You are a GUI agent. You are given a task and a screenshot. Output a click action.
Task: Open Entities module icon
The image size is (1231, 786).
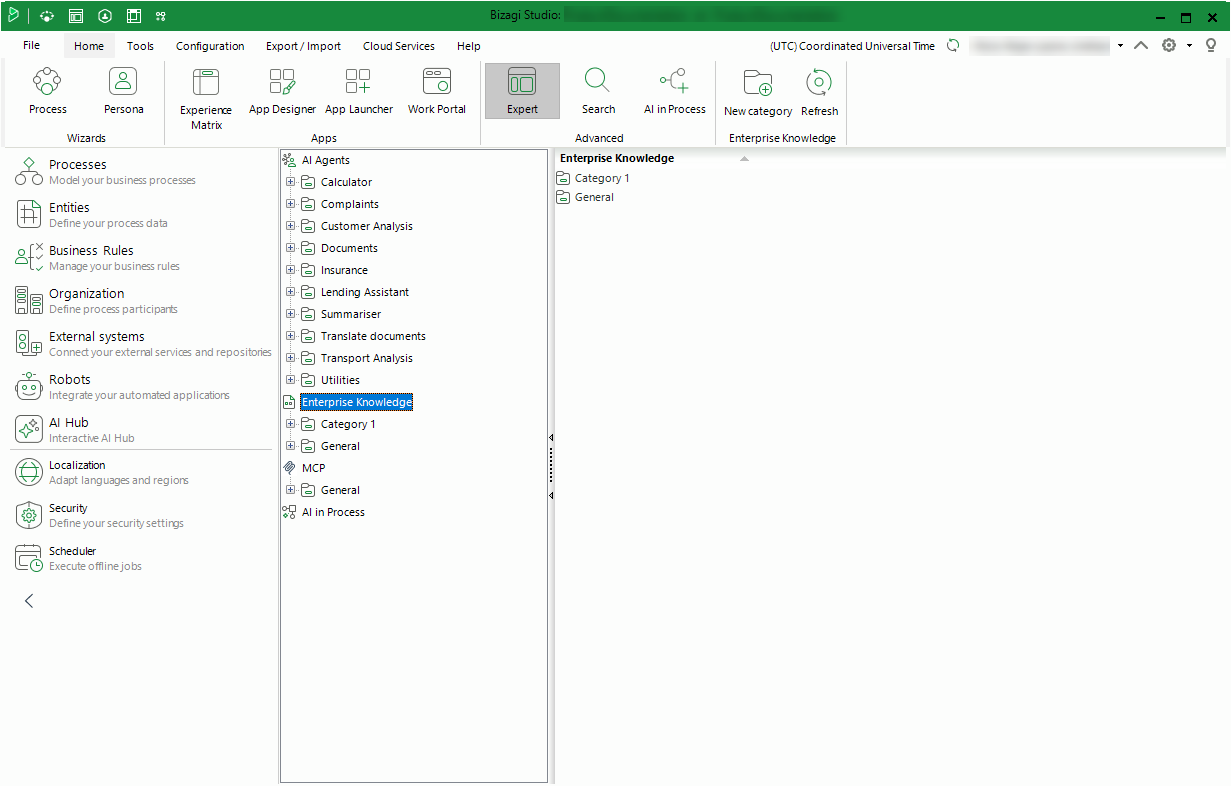pos(29,214)
